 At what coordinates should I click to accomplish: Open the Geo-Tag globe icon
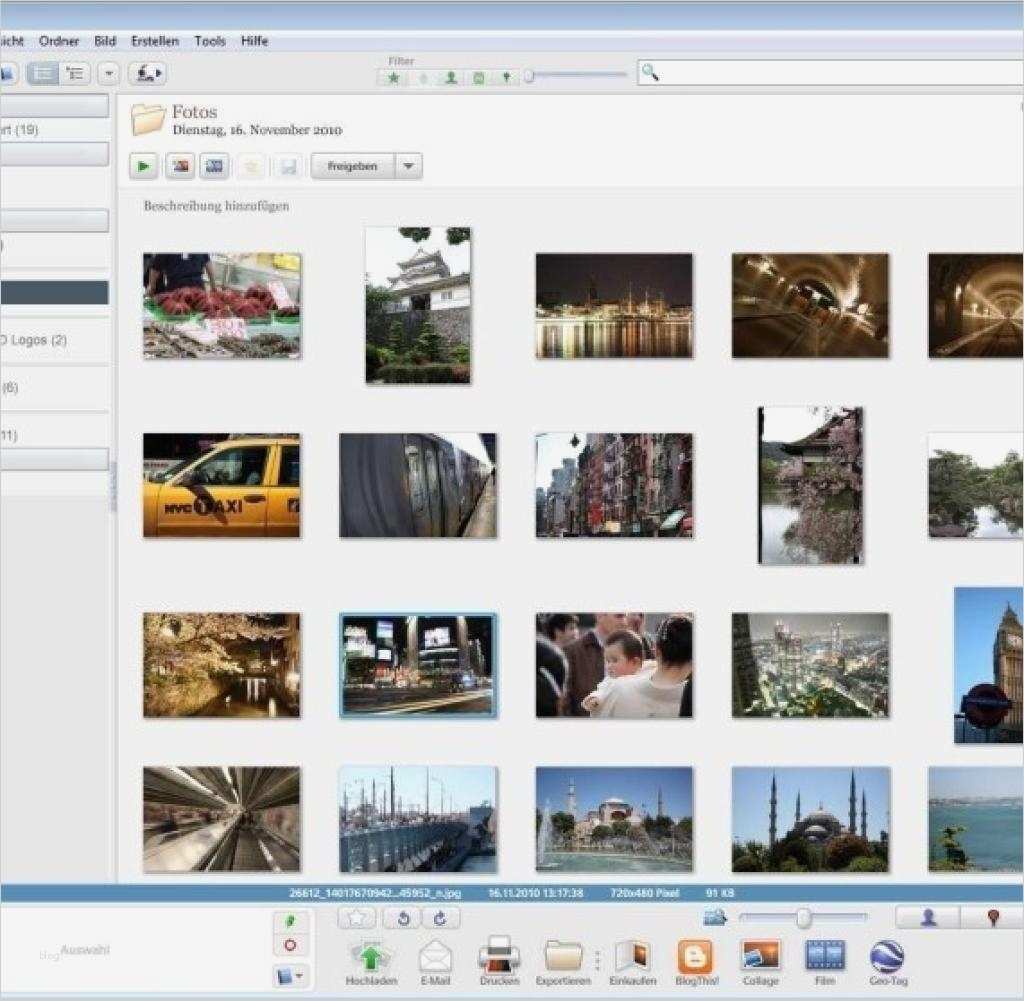(x=887, y=956)
